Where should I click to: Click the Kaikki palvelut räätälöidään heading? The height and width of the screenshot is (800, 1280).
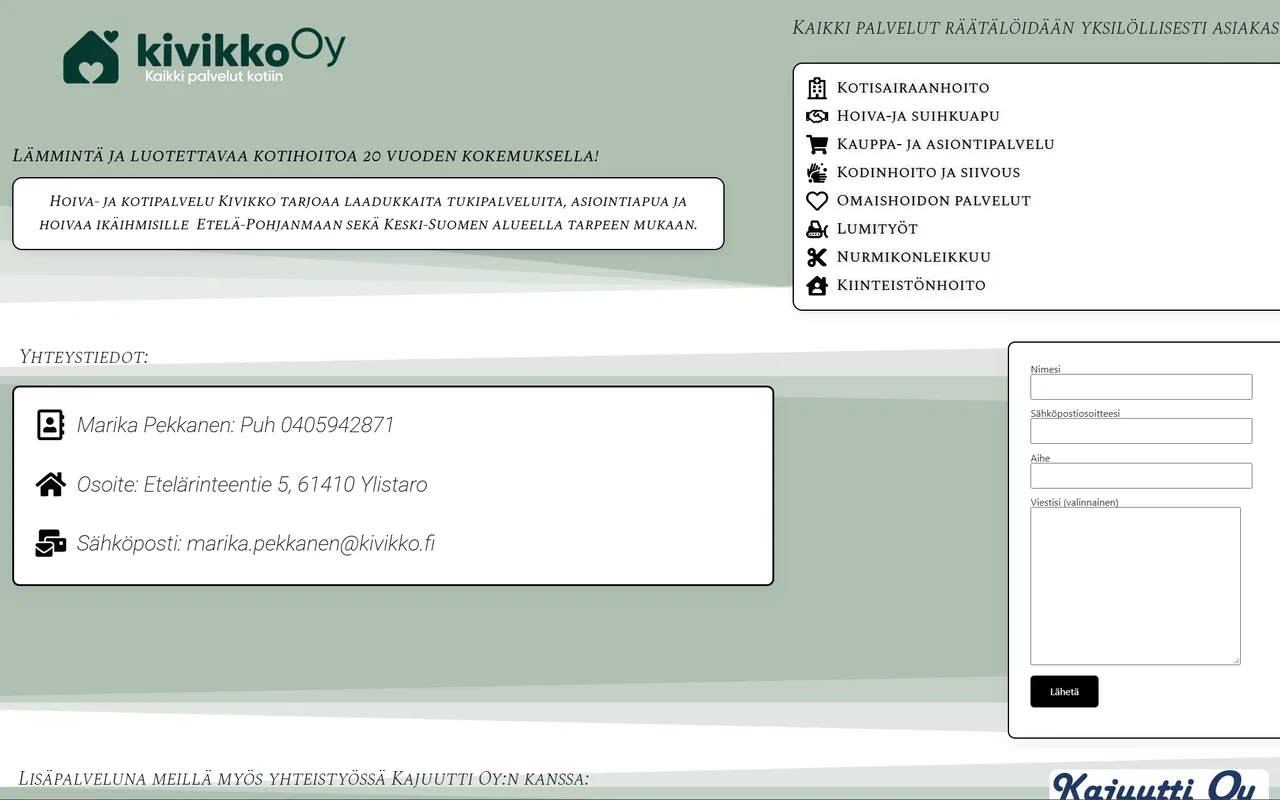point(1036,28)
